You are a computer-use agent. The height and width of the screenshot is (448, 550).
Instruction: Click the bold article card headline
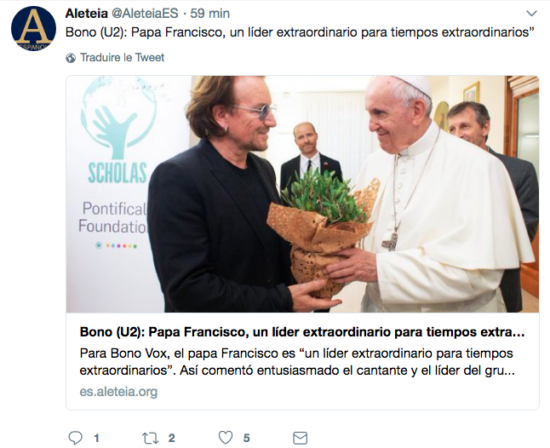coord(302,332)
